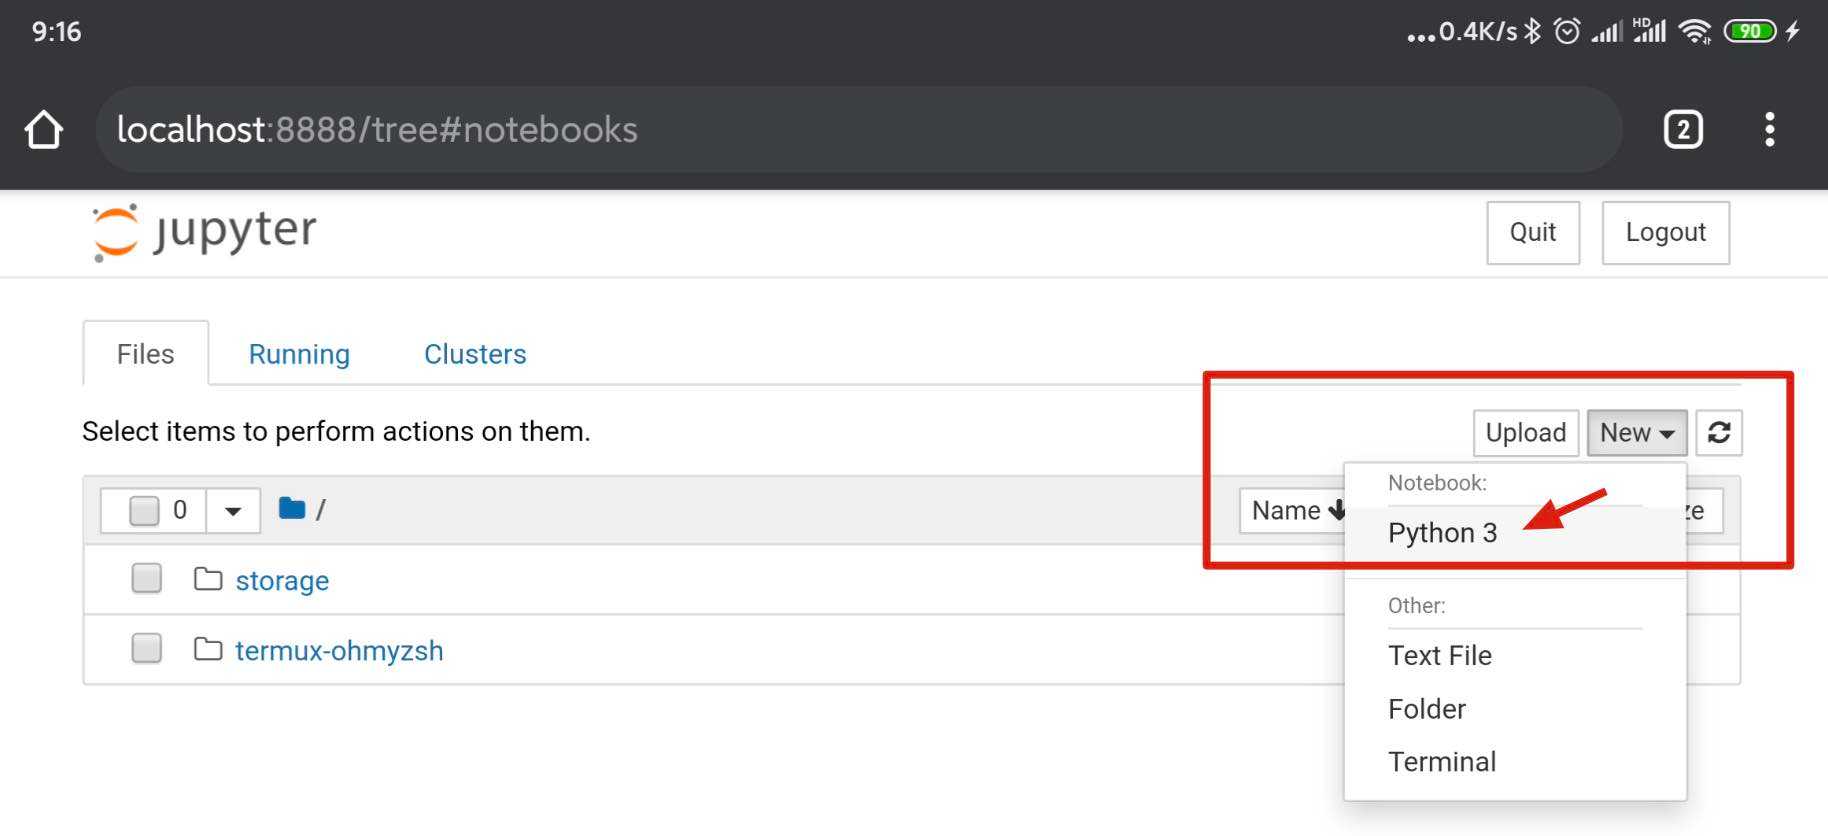
Task: Click the Logout button
Action: pyautogui.click(x=1665, y=233)
